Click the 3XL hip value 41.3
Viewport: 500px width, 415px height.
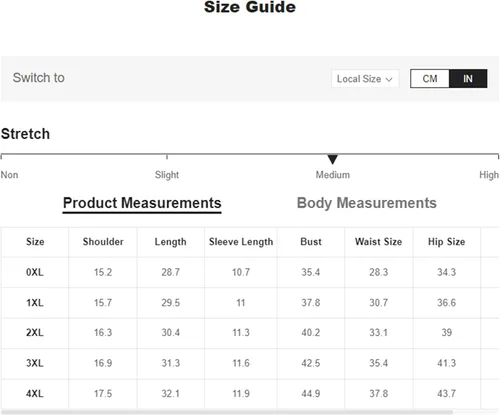[446, 363]
